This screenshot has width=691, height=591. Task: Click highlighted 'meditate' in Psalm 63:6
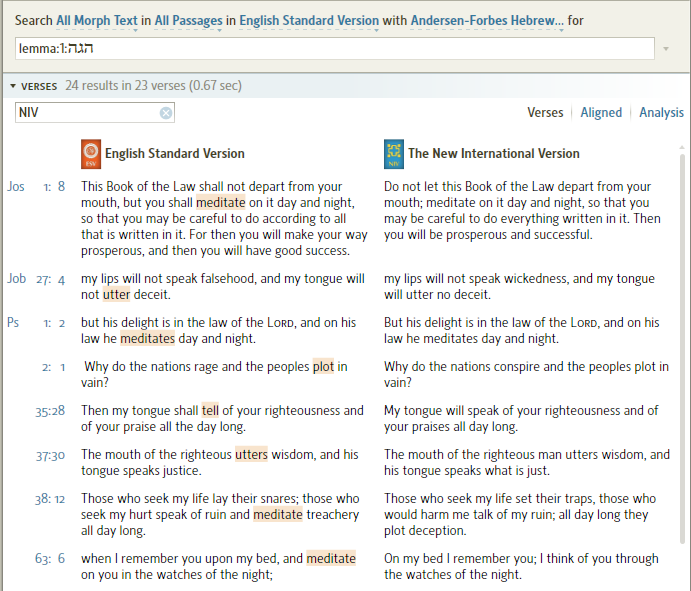(331, 559)
